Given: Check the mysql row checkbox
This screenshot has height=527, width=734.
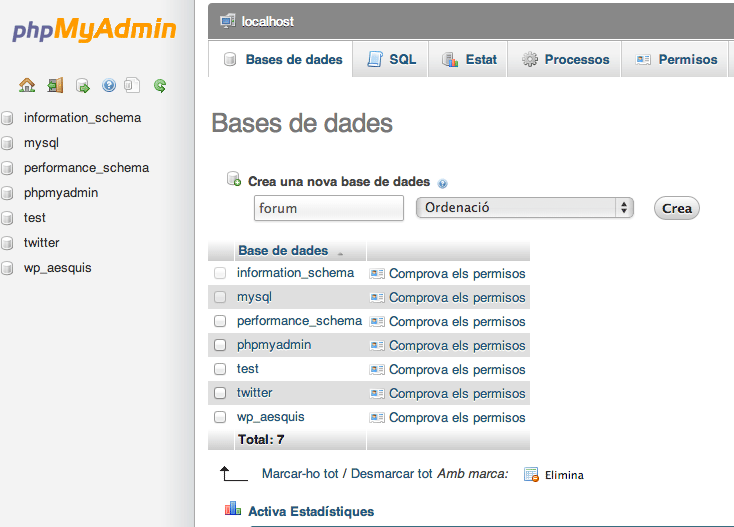Looking at the screenshot, I should pyautogui.click(x=220, y=297).
